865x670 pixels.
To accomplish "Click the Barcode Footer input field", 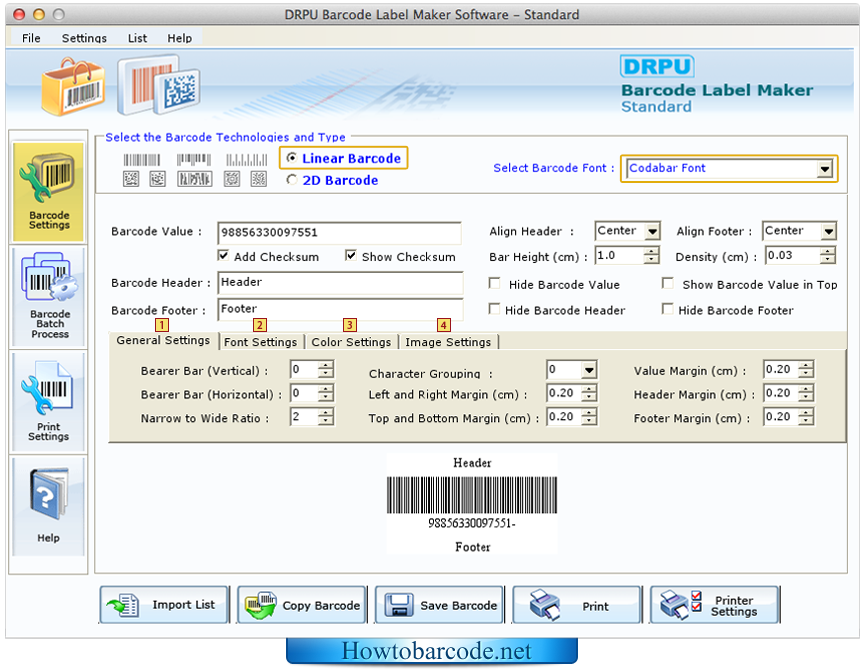I will coord(340,309).
